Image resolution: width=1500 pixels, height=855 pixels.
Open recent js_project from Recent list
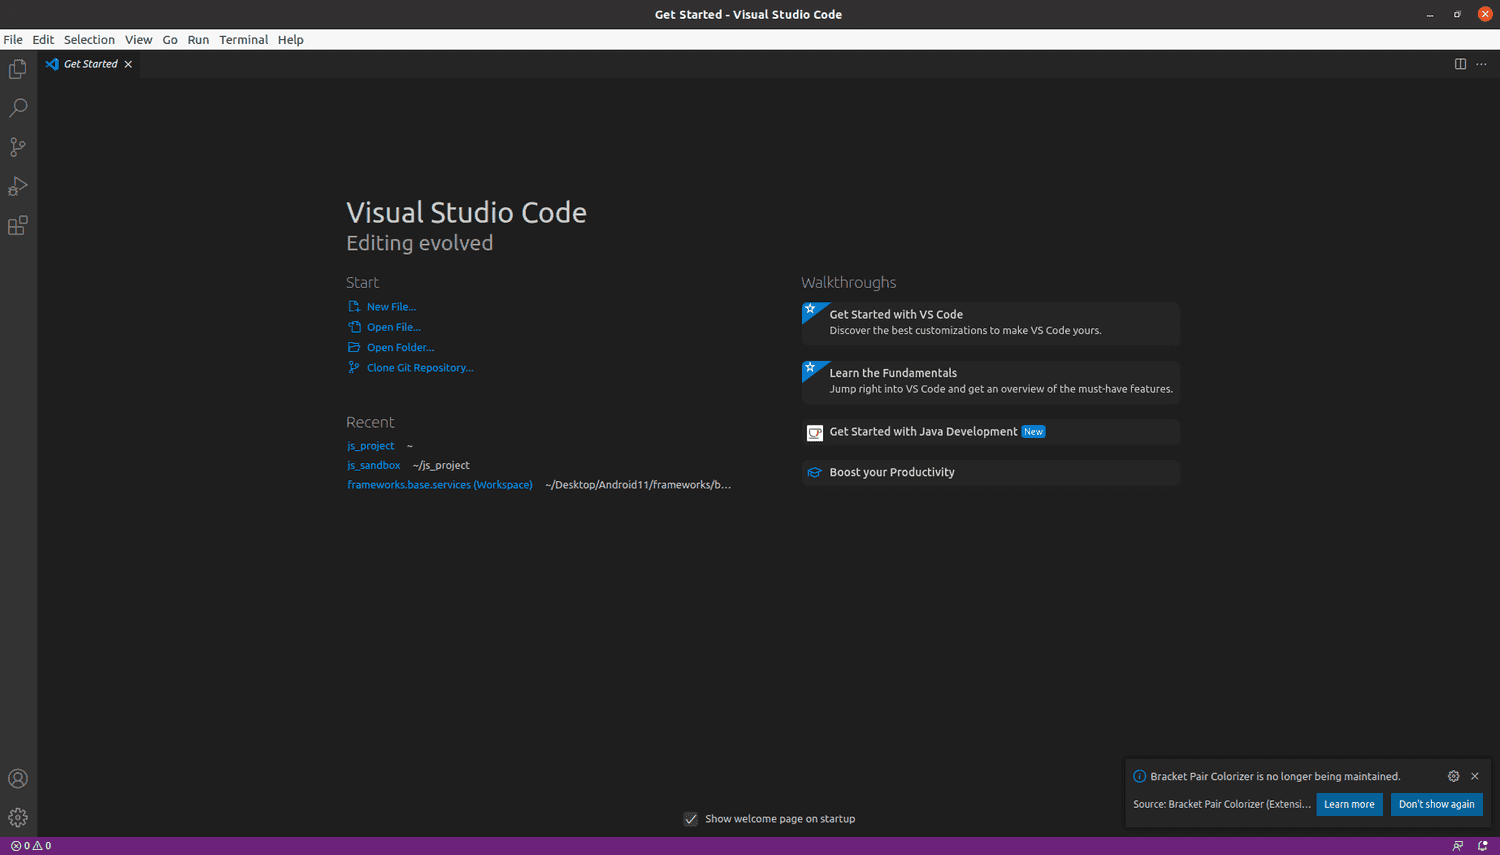370,445
